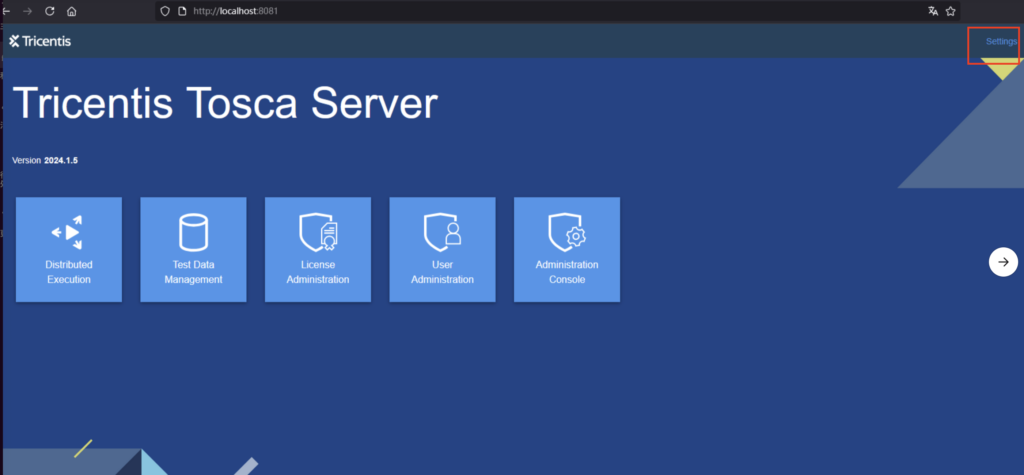Open the Settings link
The height and width of the screenshot is (475, 1024).
point(1000,41)
